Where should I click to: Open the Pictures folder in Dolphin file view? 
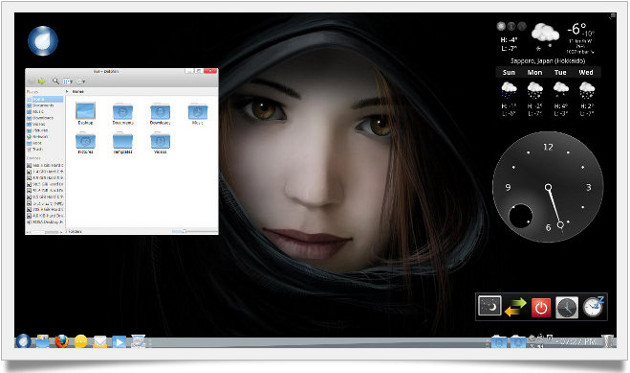pyautogui.click(x=85, y=143)
